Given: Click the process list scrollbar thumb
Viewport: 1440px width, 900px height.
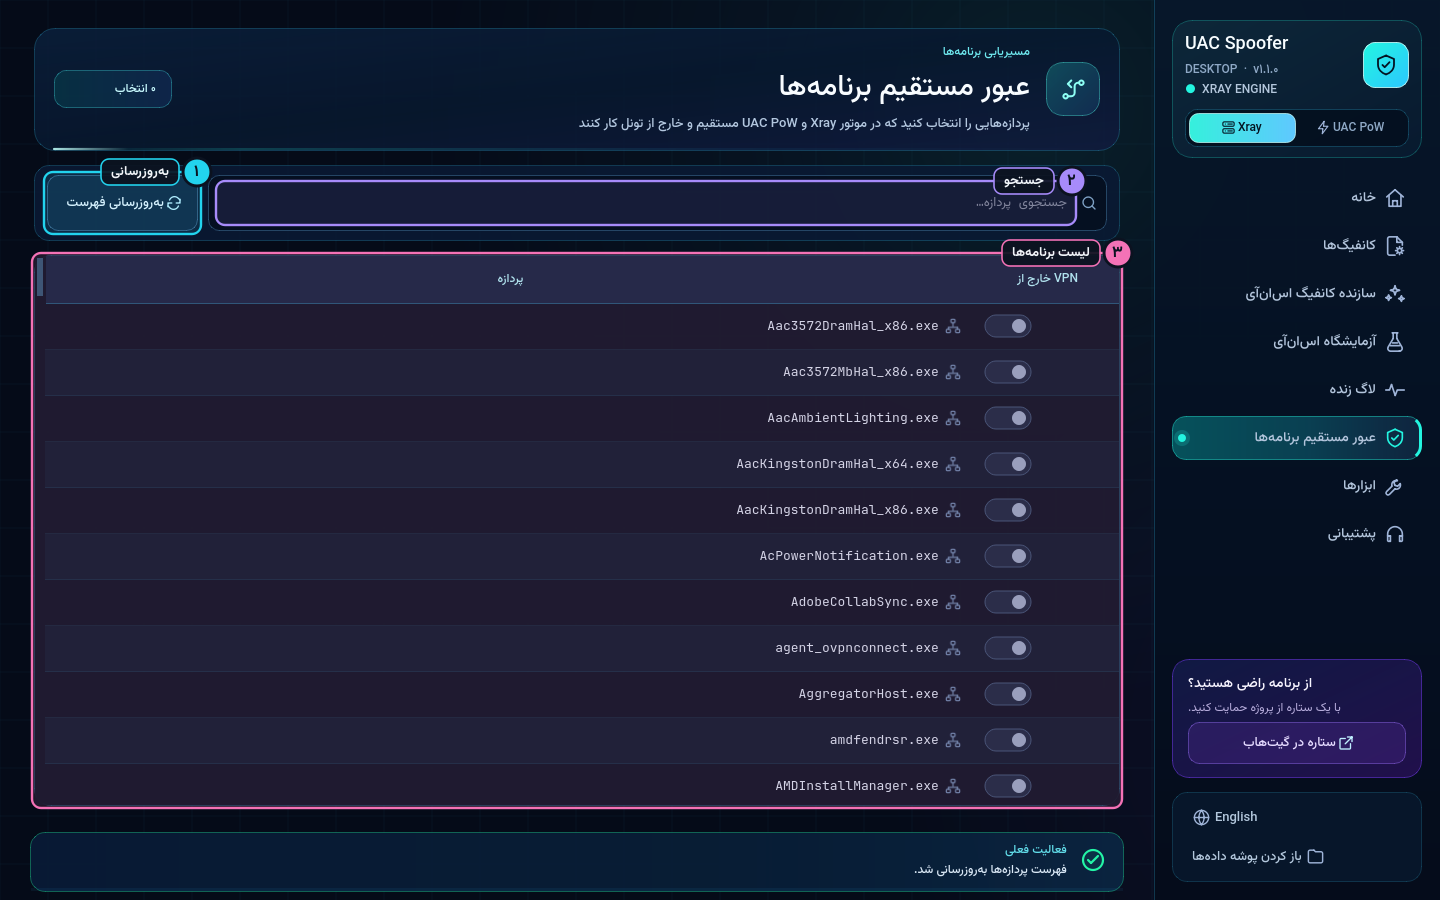Looking at the screenshot, I should [40, 277].
